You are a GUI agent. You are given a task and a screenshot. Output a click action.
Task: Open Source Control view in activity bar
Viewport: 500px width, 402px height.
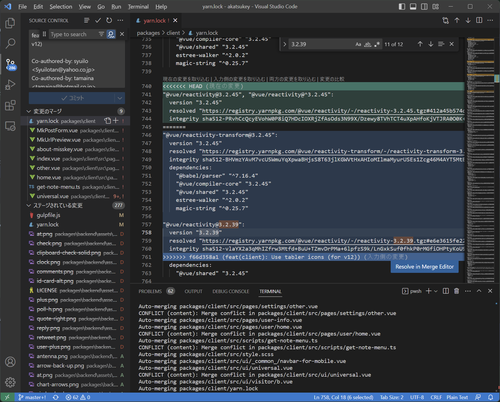tap(10, 63)
